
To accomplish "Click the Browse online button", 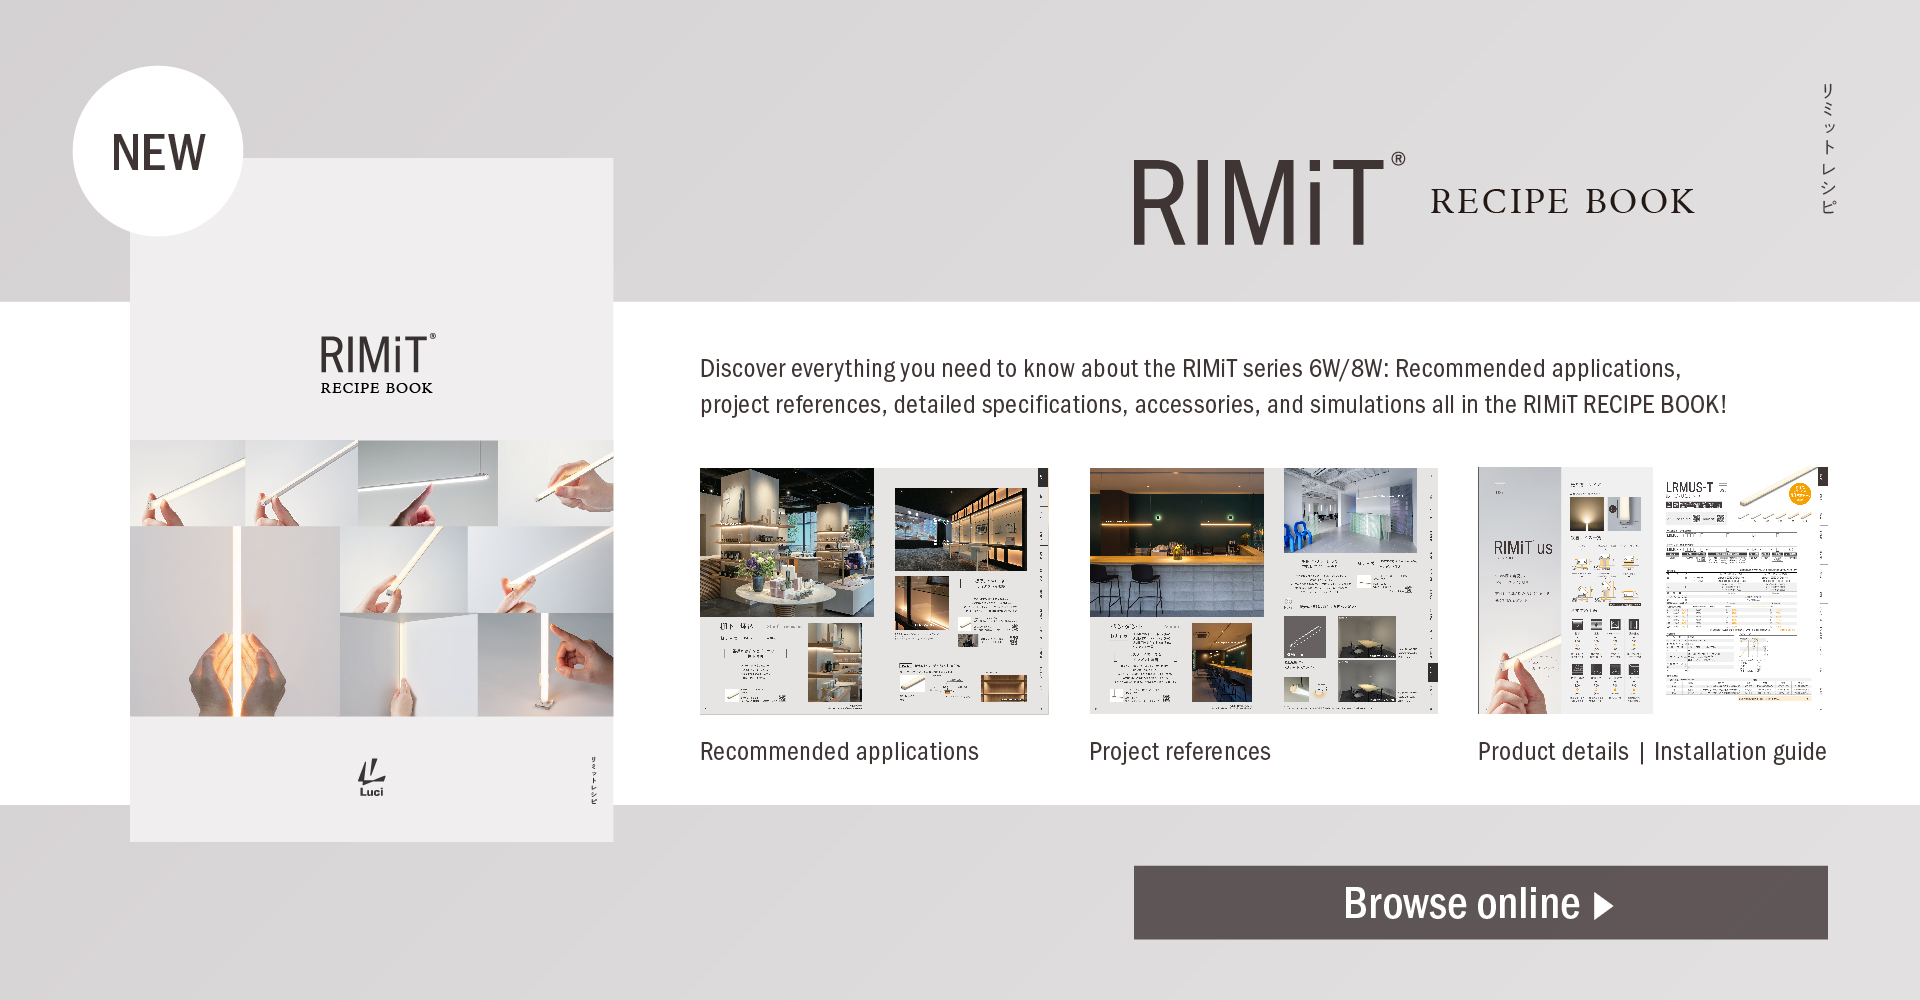I will [x=1480, y=902].
